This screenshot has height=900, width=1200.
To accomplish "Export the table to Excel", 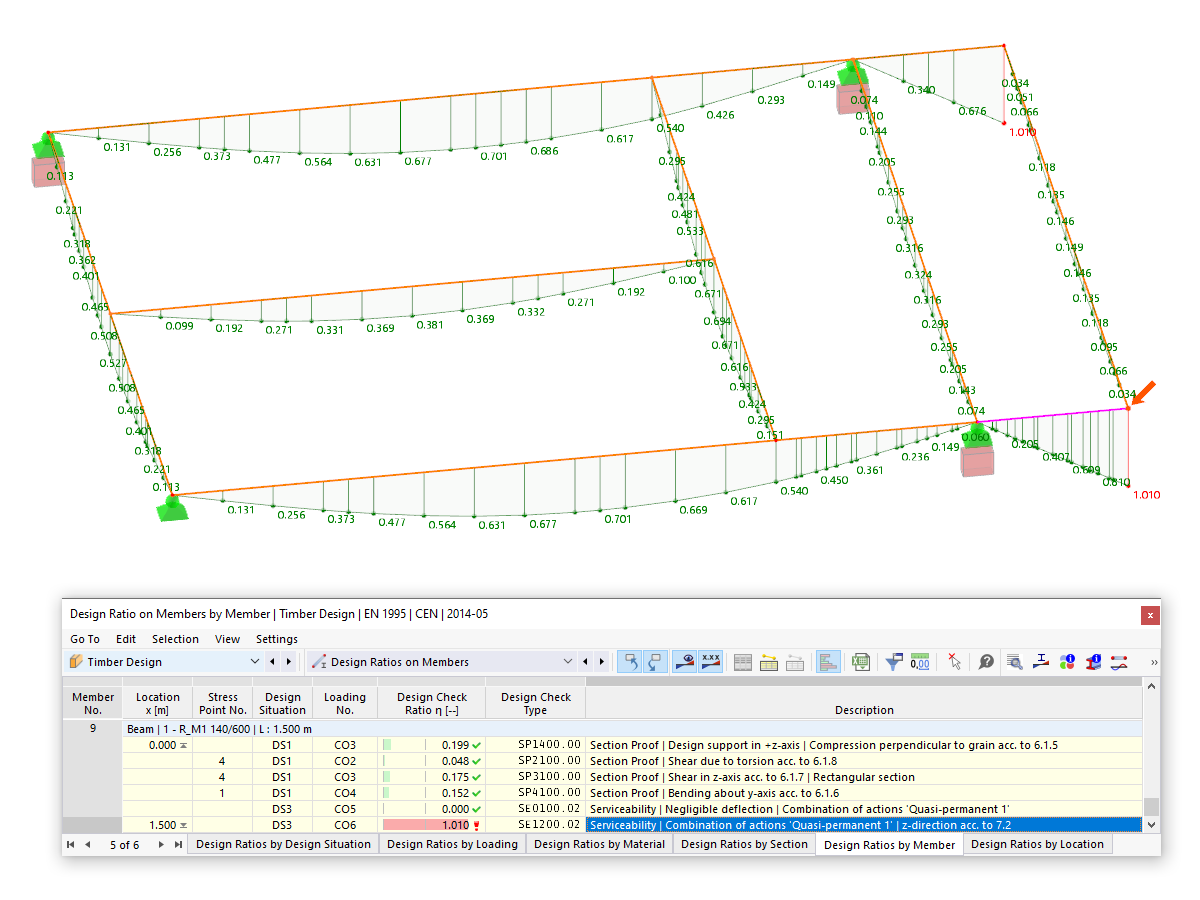I will [860, 662].
